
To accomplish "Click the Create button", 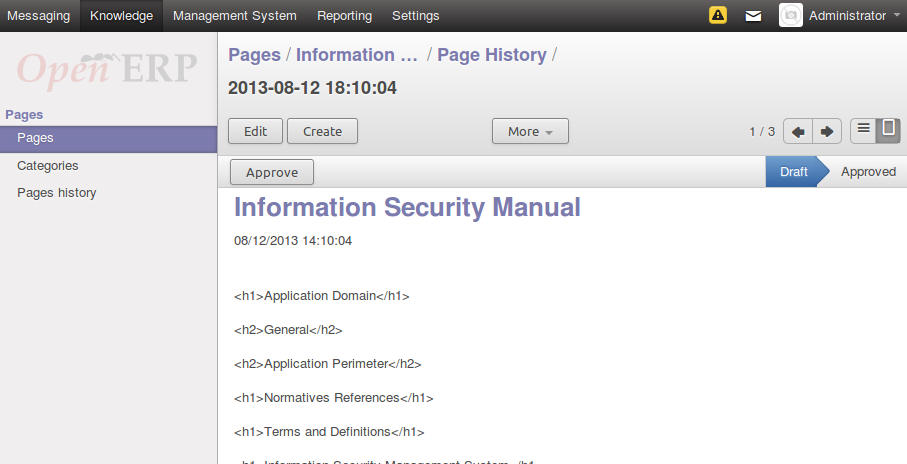I will coord(322,131).
